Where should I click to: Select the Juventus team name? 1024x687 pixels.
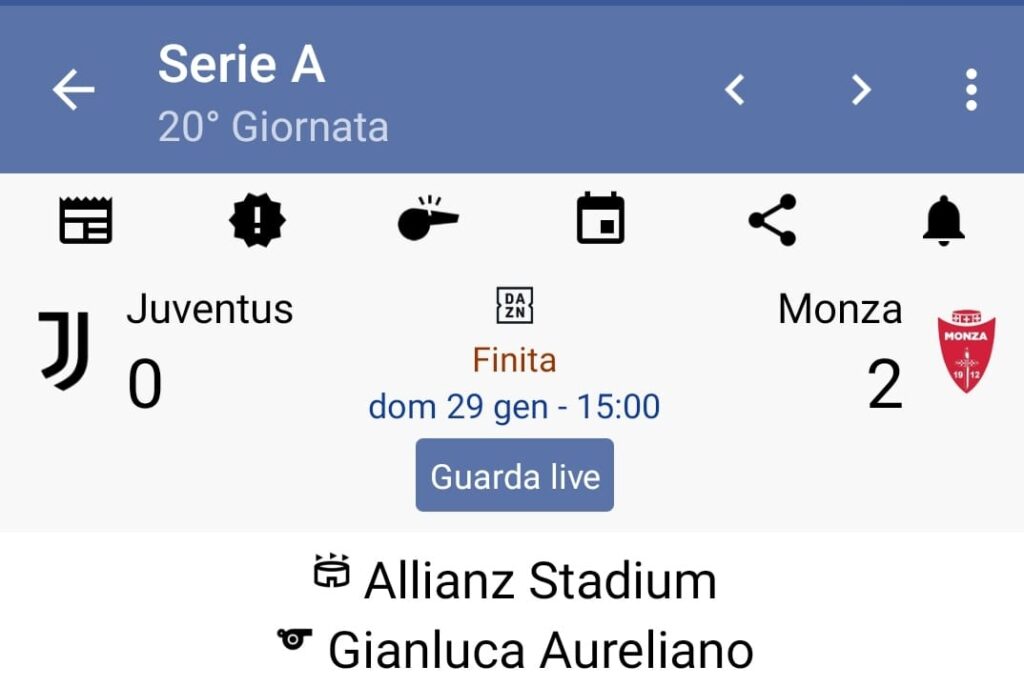click(x=210, y=310)
